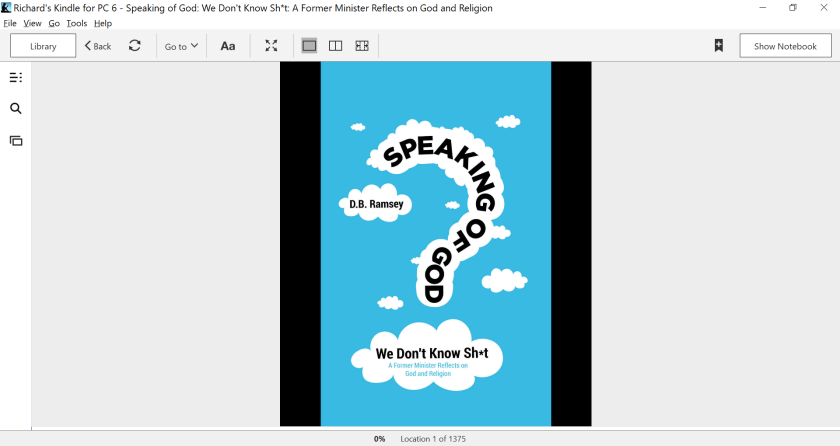Click the search magnifier icon

point(15,109)
